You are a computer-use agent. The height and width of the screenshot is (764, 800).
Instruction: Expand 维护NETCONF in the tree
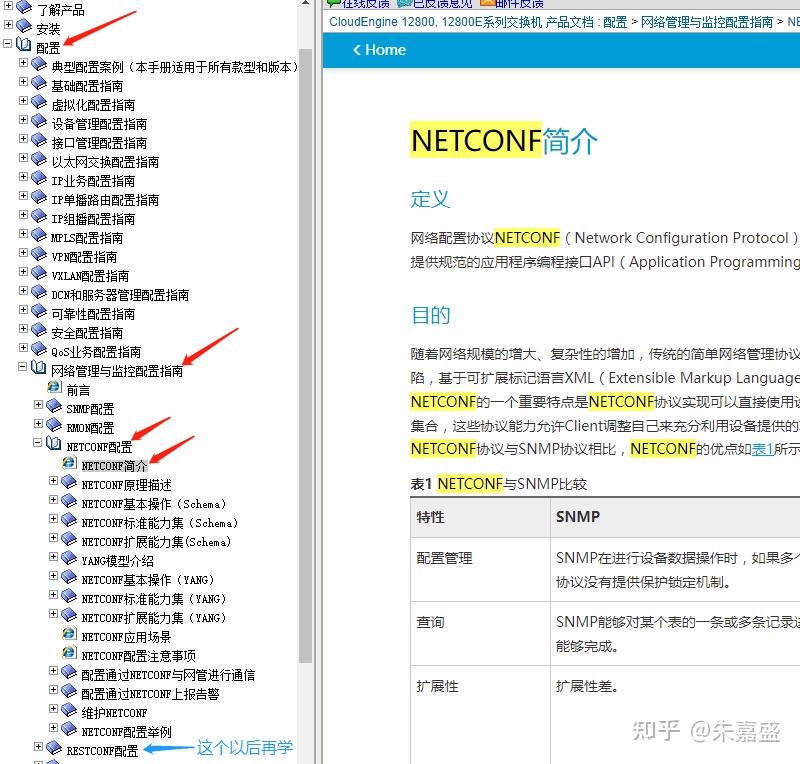tap(53, 710)
